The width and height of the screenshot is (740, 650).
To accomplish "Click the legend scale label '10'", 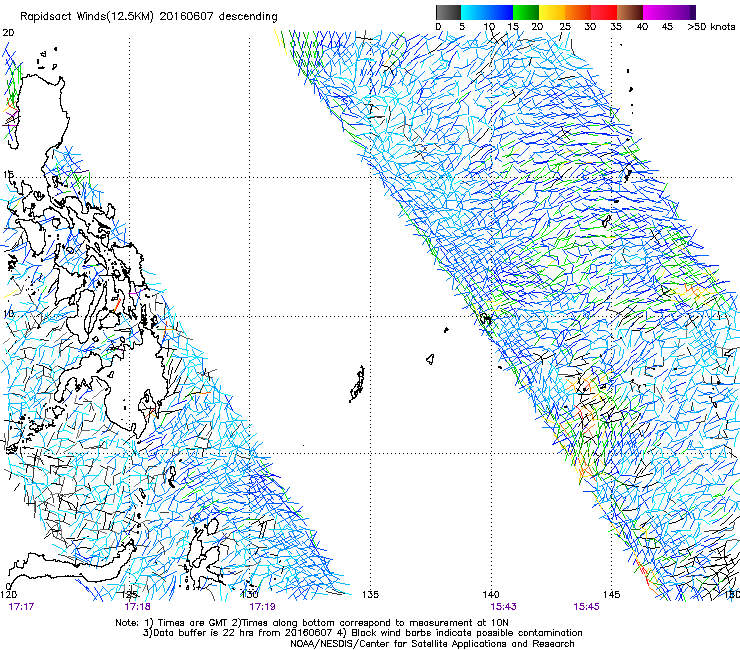I will (x=489, y=26).
